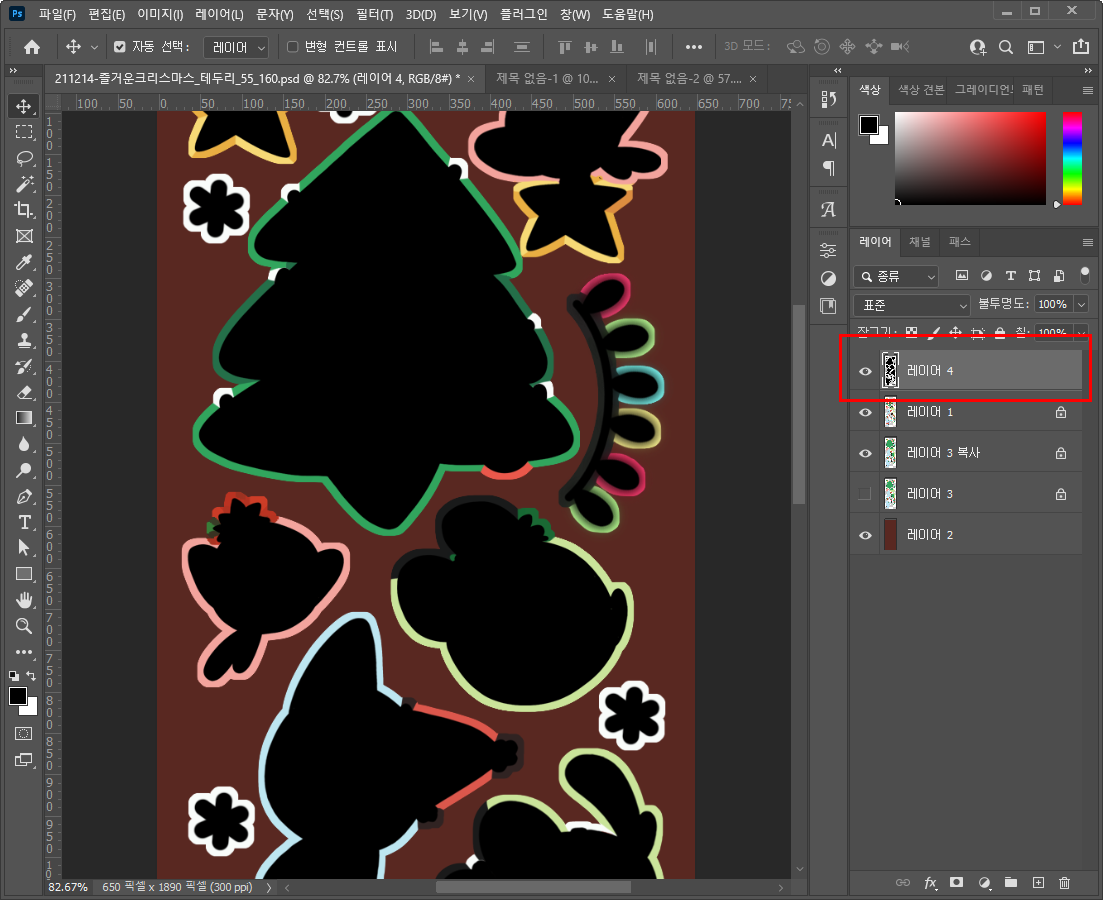Switch to the 제목 없음-1 document tab
Viewport: 1103px width, 900px height.
pos(547,78)
